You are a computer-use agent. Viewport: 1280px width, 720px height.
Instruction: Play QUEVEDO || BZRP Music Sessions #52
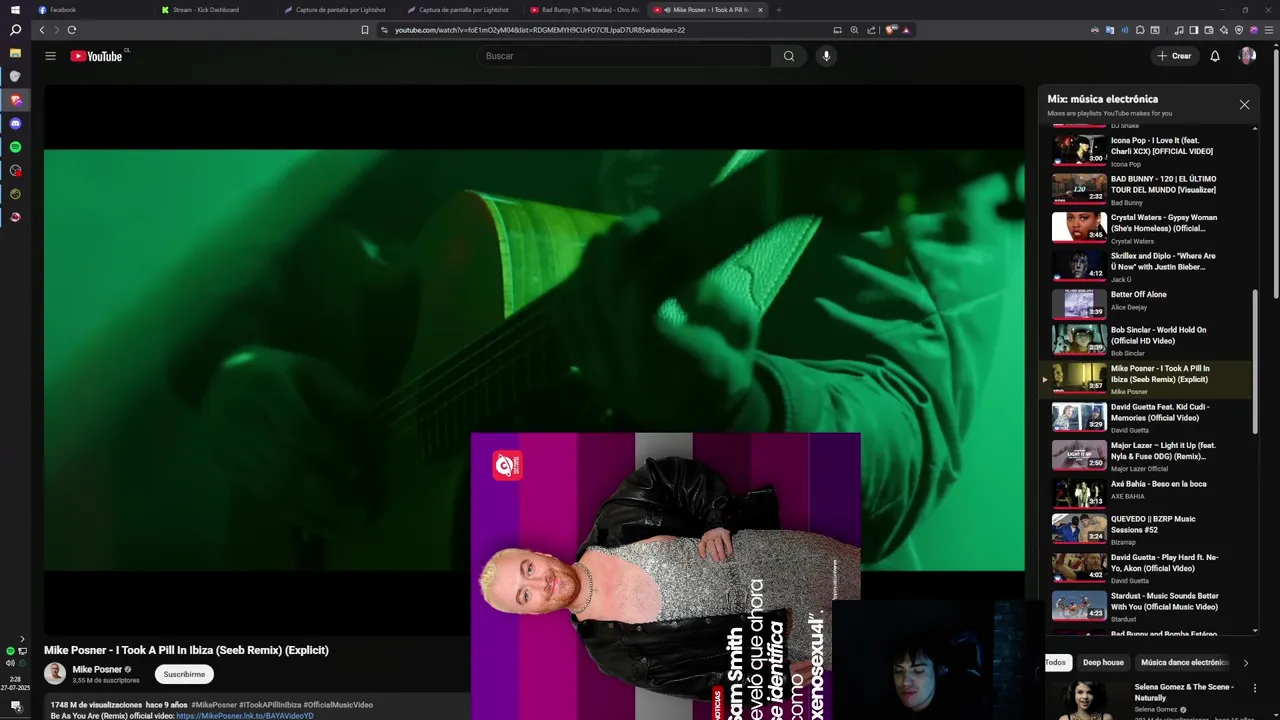1144,529
